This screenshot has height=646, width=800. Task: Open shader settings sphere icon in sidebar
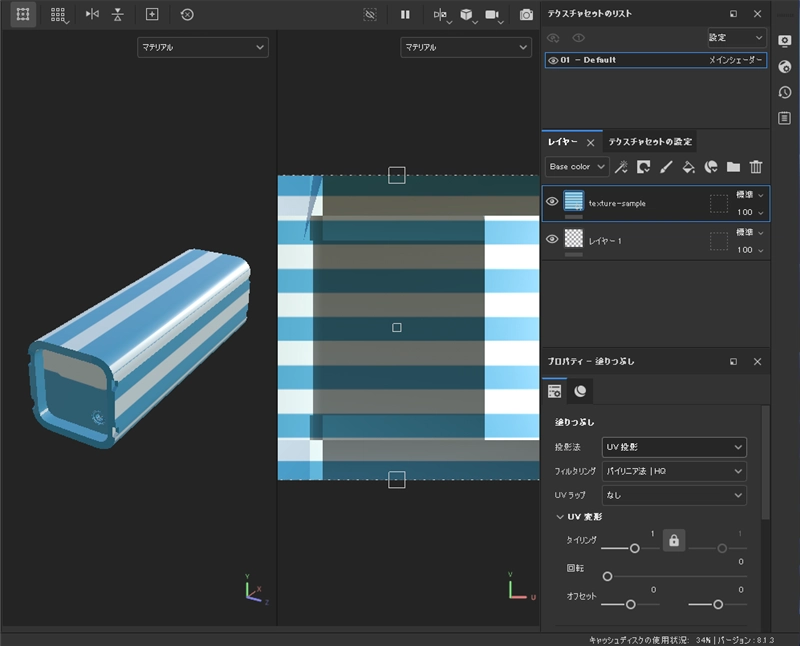[x=785, y=66]
